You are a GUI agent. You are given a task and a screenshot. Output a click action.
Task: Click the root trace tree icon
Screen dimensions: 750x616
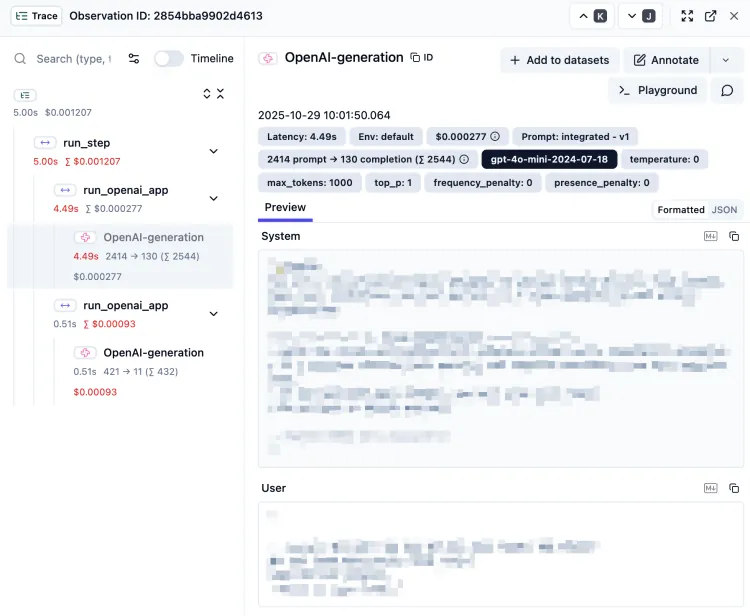pyautogui.click(x=25, y=95)
